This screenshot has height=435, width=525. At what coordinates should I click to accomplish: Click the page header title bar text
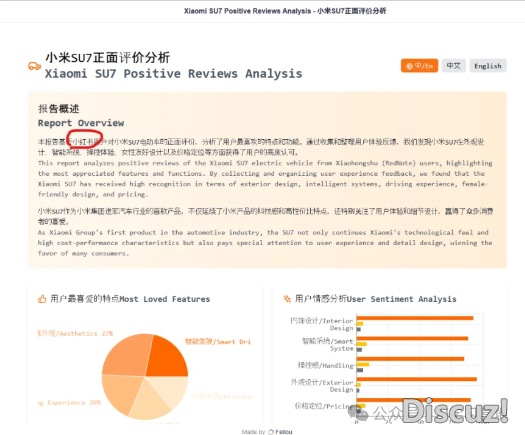pos(285,11)
